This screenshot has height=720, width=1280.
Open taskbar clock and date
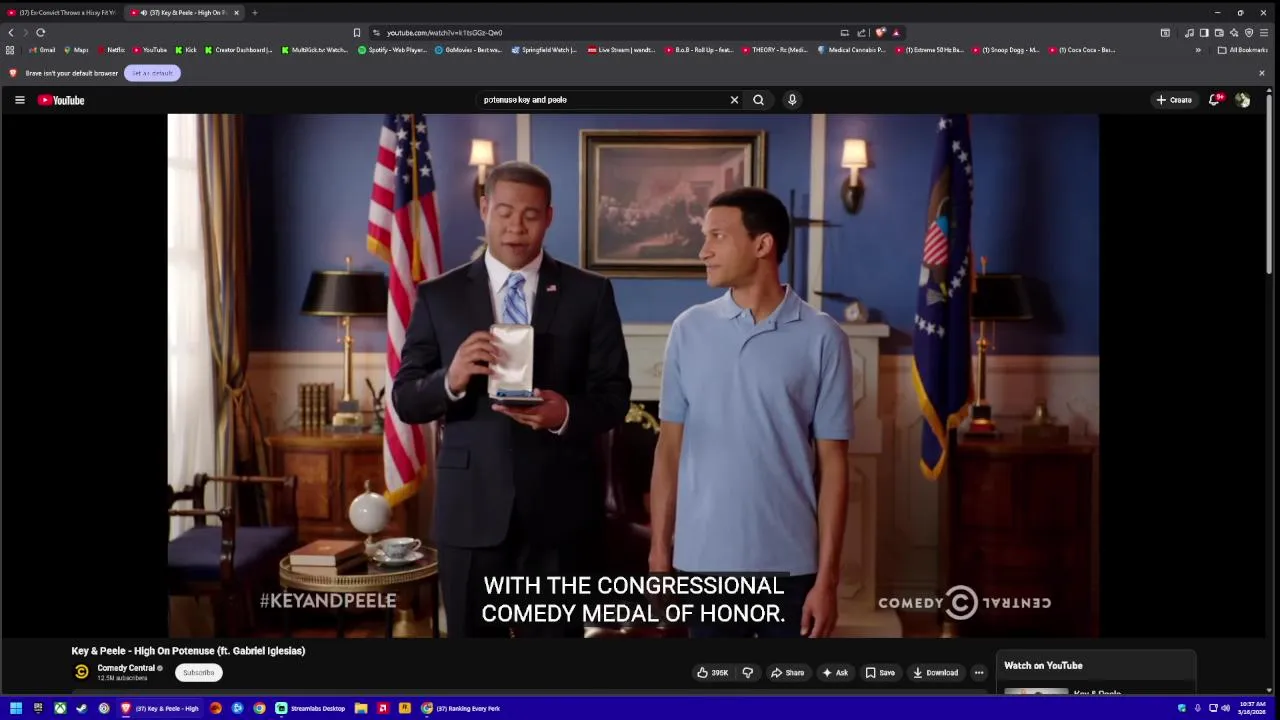[1252, 708]
